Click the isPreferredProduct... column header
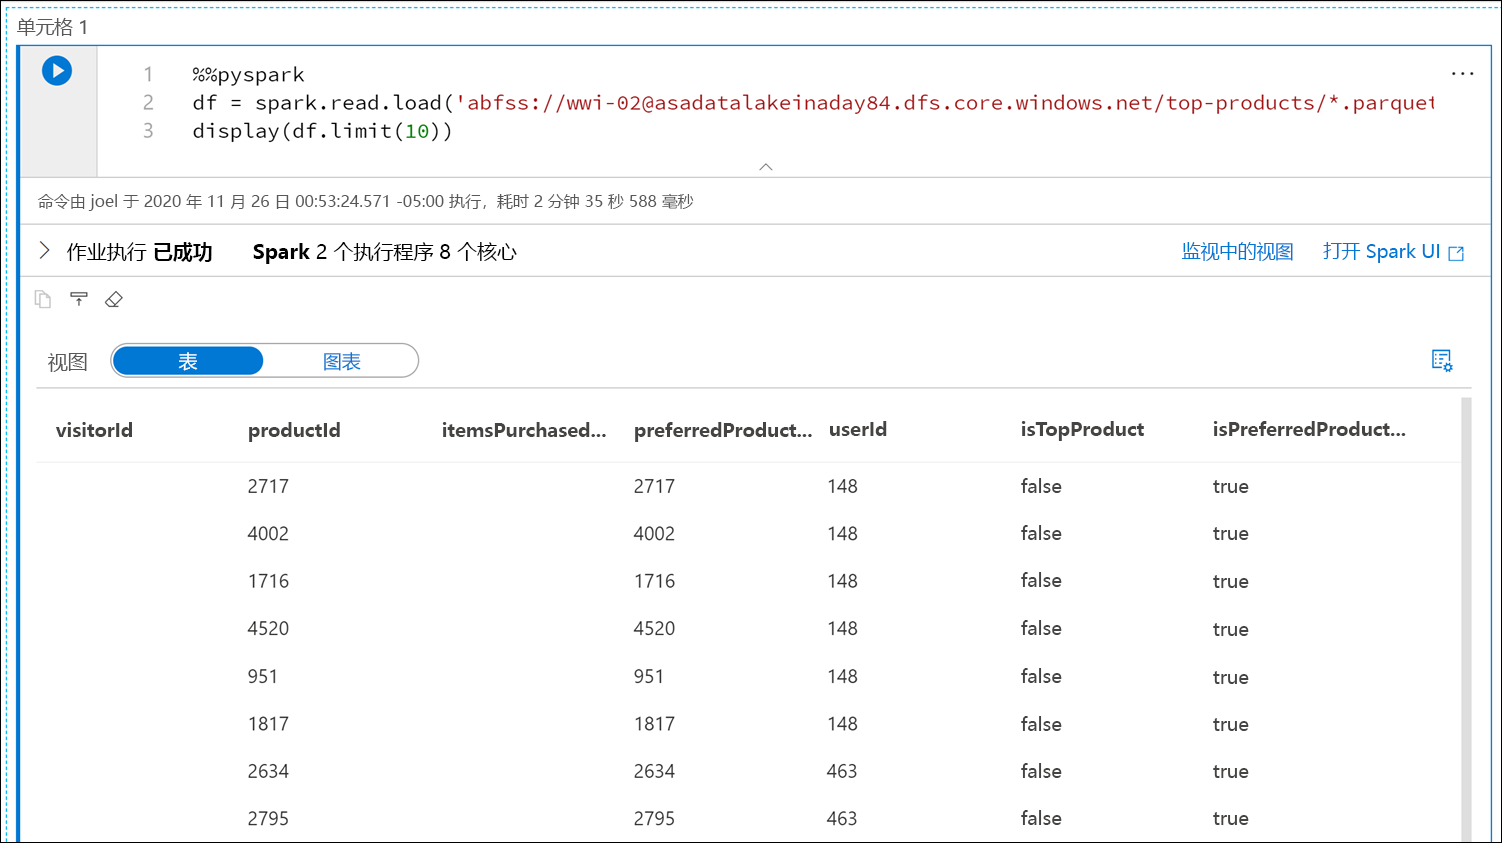 tap(1309, 430)
